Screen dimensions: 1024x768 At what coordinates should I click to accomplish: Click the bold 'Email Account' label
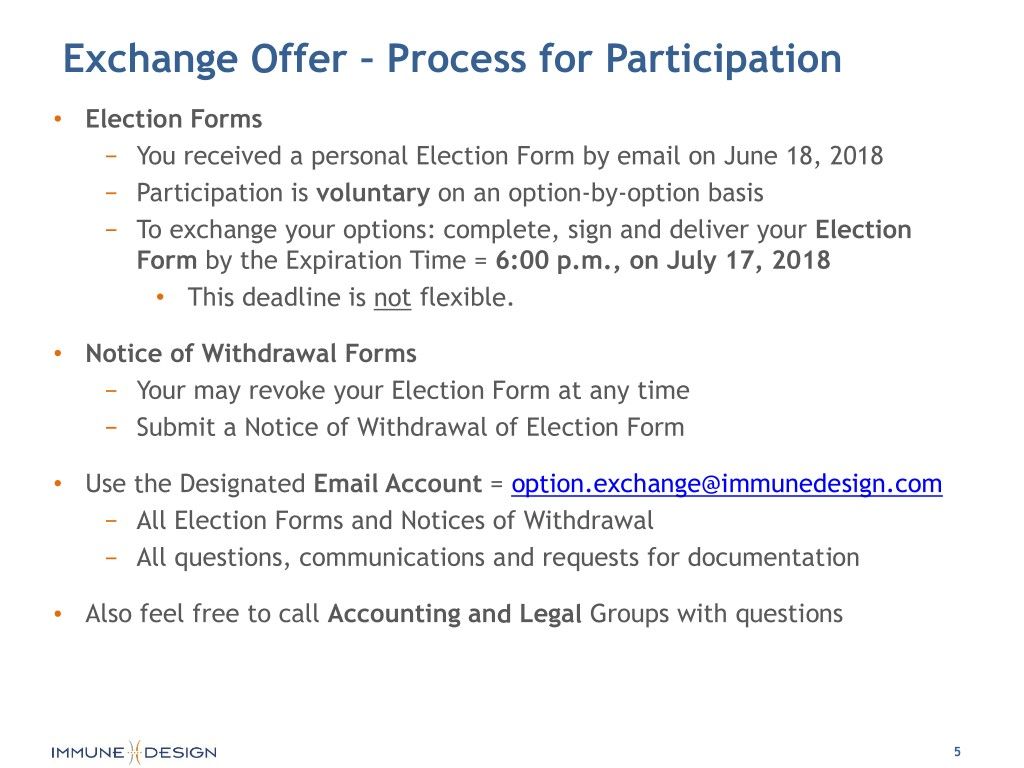pos(397,484)
